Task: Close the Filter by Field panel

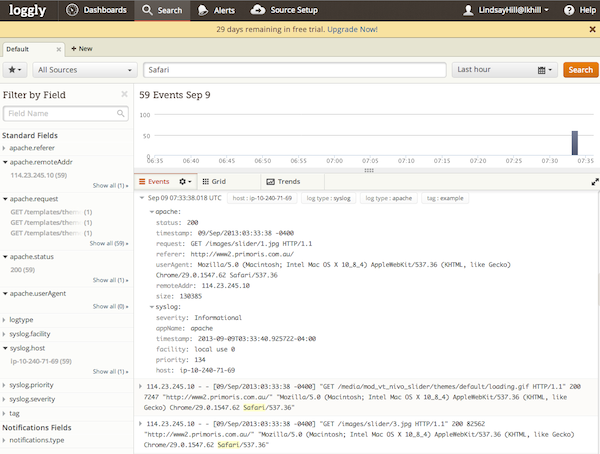Action: tap(124, 94)
